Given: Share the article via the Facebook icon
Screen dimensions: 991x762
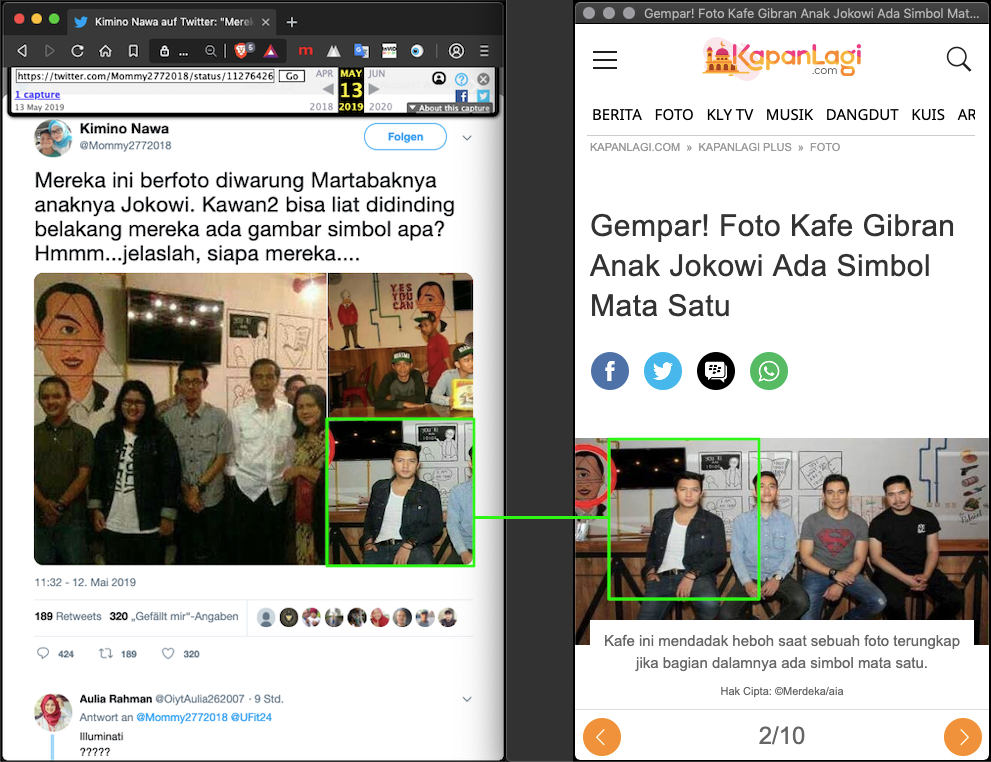Looking at the screenshot, I should 610,371.
